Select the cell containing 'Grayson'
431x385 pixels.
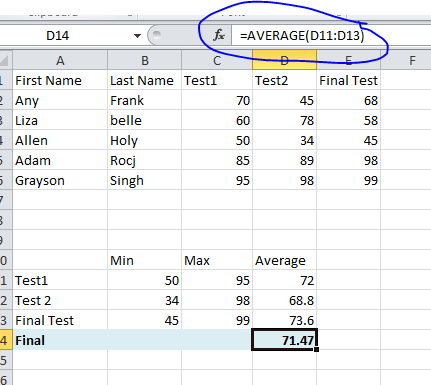tap(60, 180)
